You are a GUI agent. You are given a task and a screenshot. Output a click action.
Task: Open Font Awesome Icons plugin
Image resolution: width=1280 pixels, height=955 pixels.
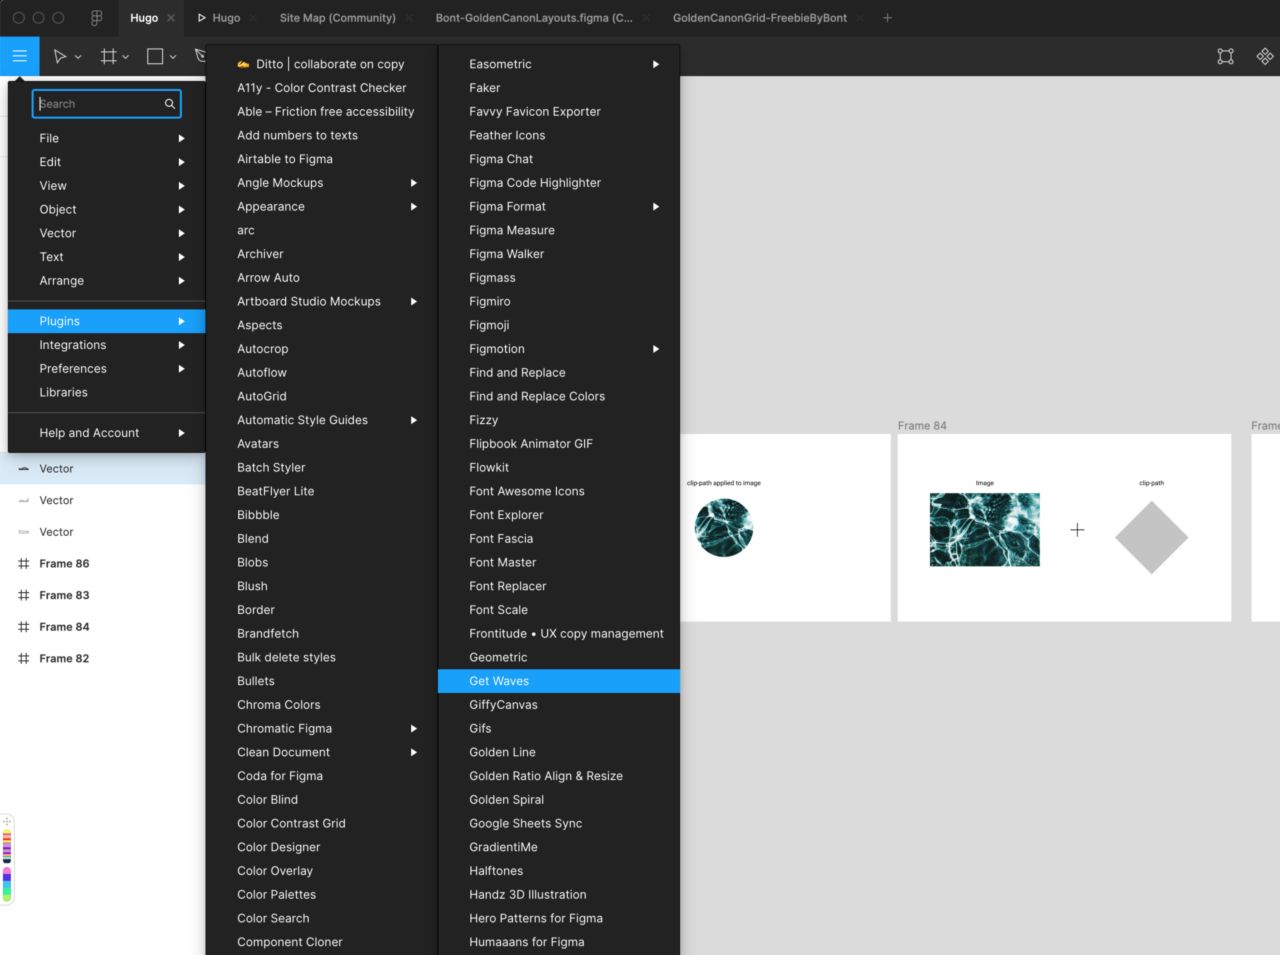pos(559,491)
